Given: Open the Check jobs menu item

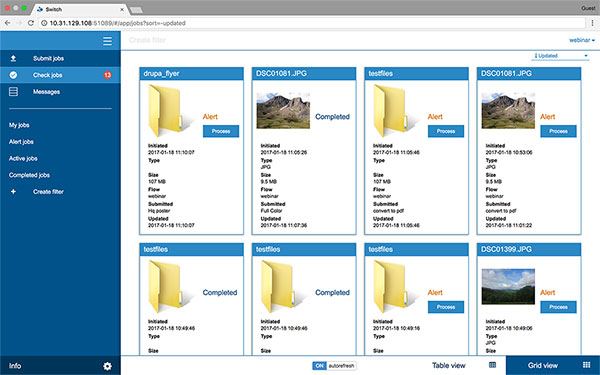Looking at the screenshot, I should tap(60, 75).
